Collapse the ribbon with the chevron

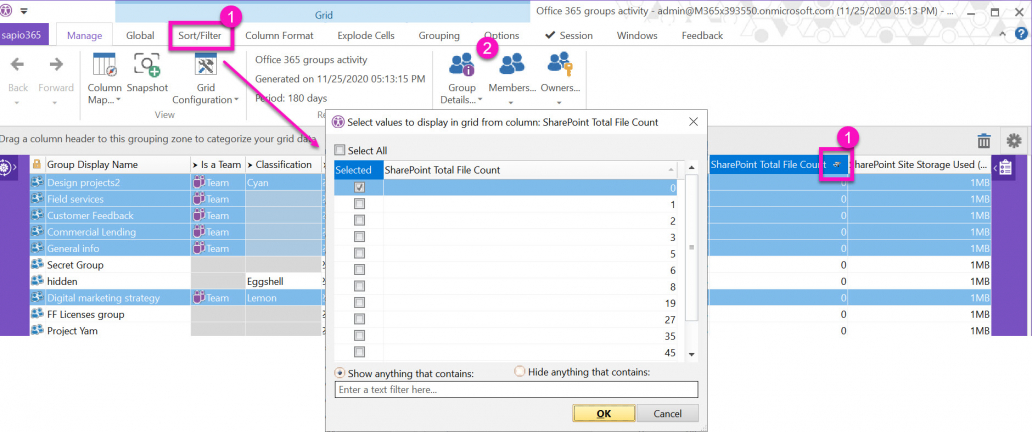(x=1002, y=35)
